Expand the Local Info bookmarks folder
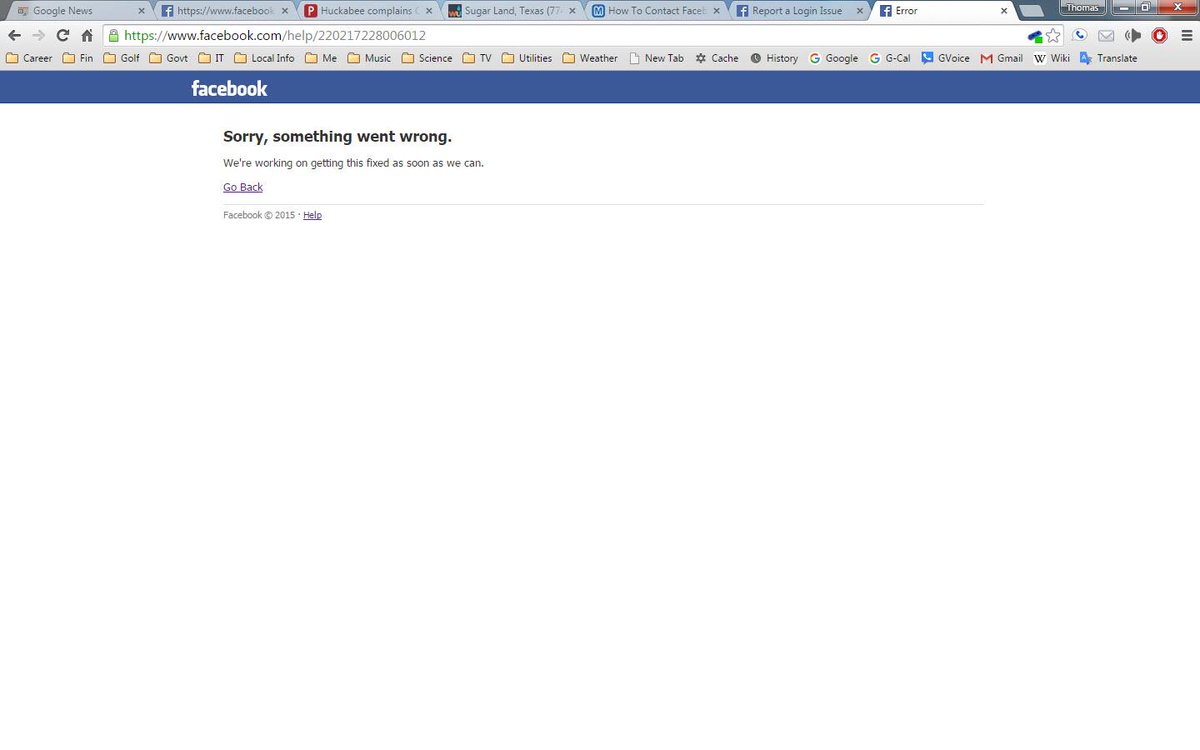 click(x=264, y=58)
